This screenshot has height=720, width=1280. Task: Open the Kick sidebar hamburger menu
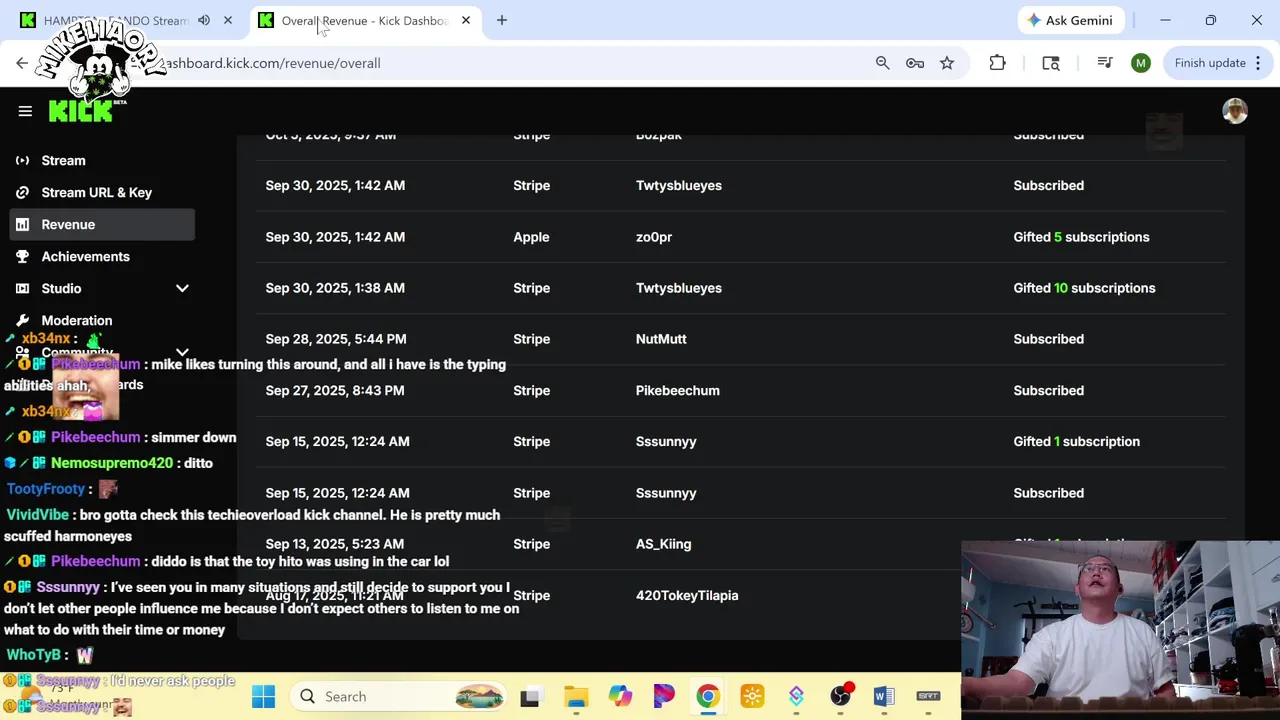(x=25, y=111)
